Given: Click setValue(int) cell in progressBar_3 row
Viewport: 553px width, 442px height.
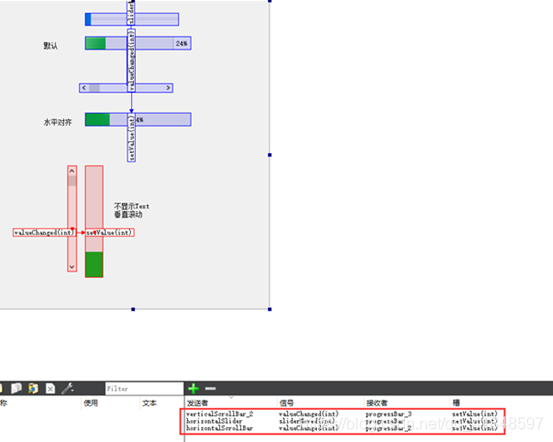Looking at the screenshot, I should [x=475, y=414].
